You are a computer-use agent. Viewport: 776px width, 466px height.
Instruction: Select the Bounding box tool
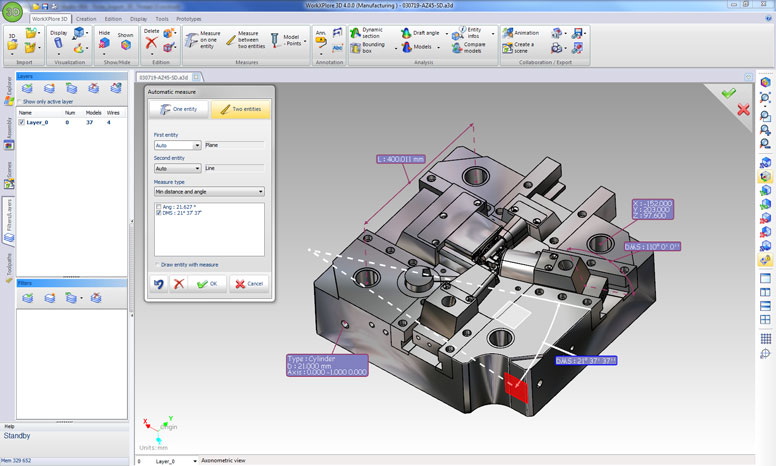(x=367, y=47)
